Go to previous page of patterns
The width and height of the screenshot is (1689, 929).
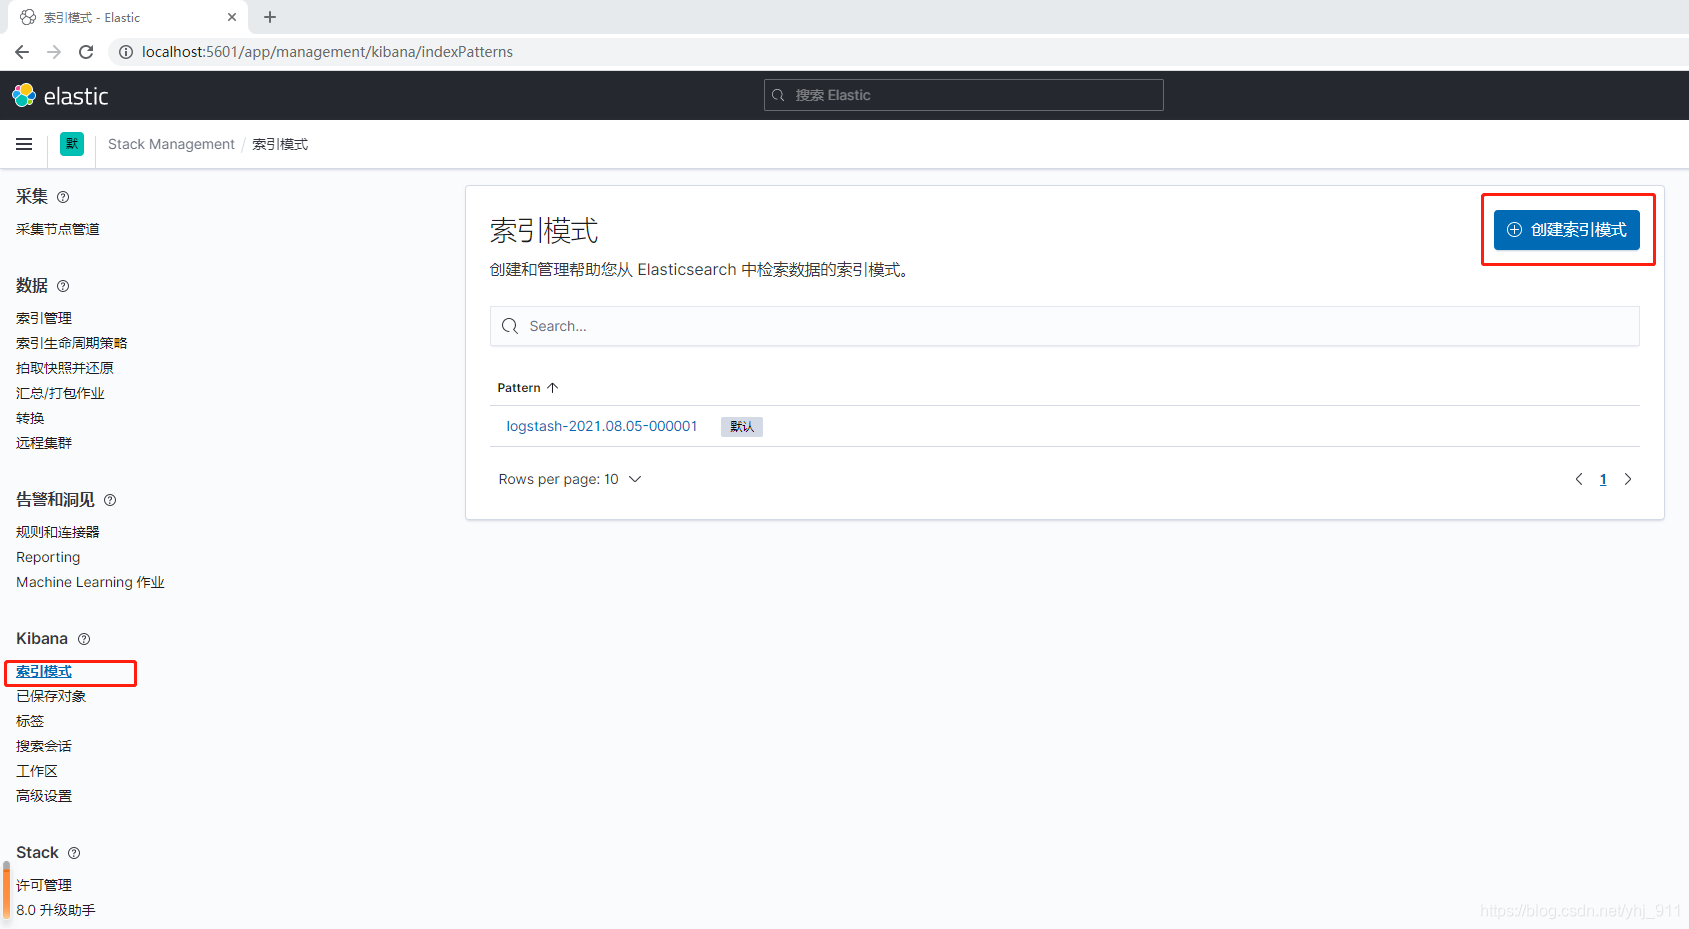1579,479
